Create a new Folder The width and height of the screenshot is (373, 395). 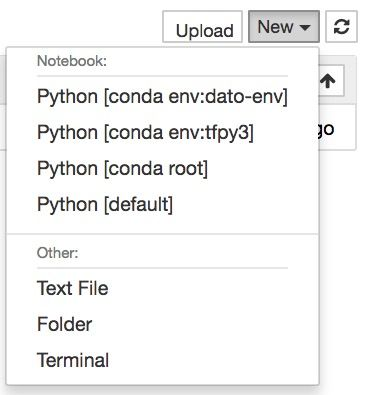162,324
